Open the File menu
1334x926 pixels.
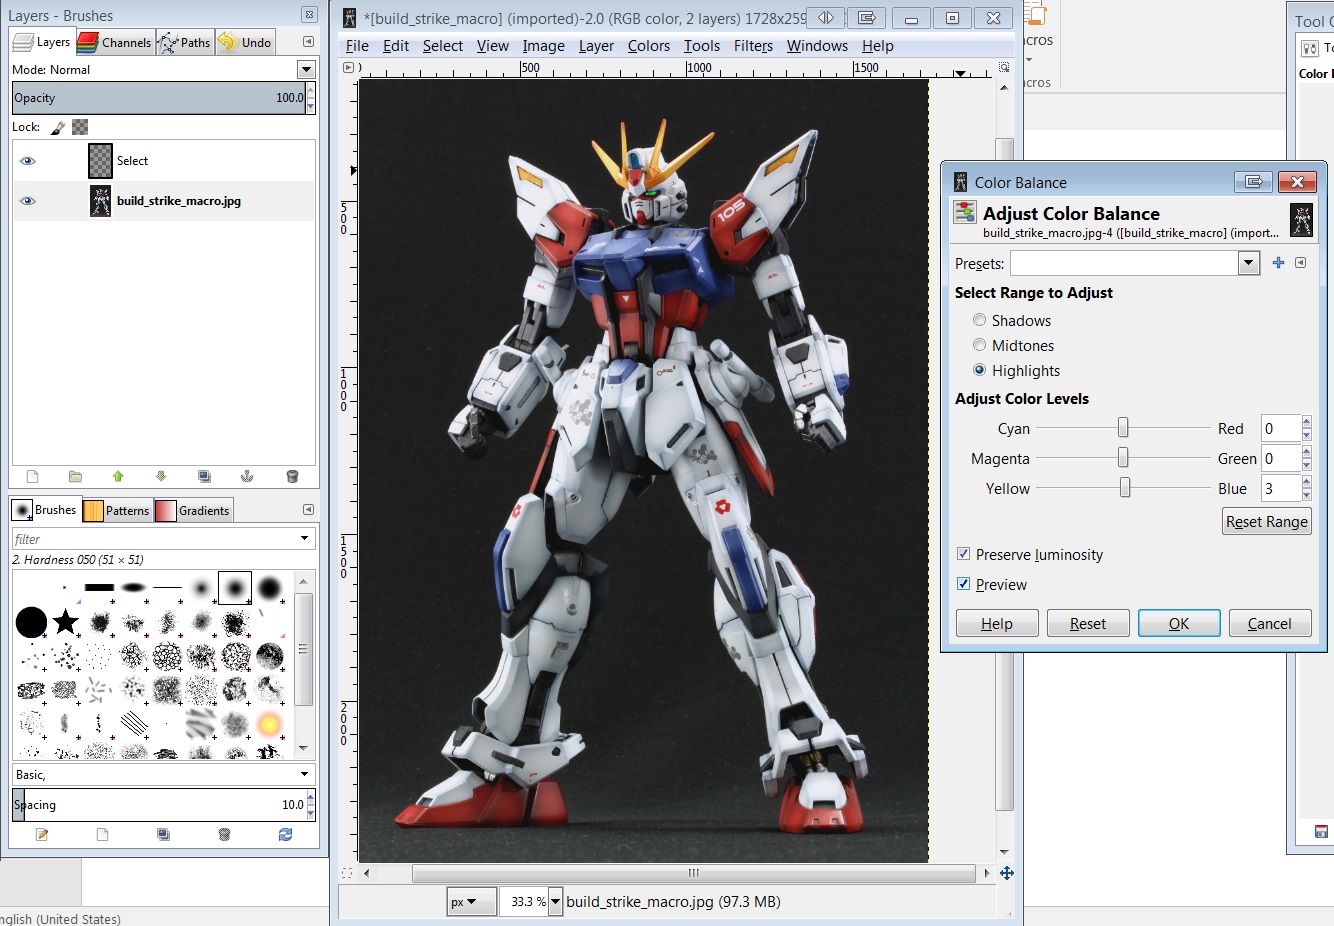click(357, 46)
